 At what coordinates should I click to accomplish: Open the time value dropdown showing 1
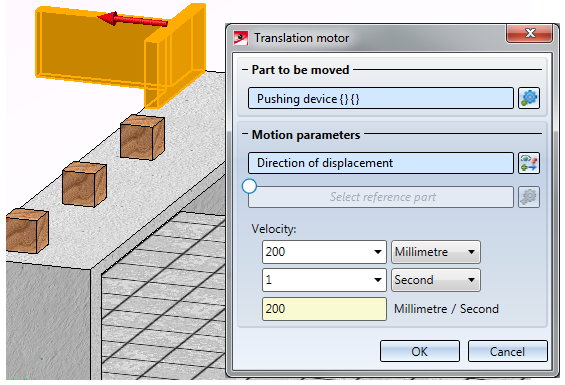click(378, 280)
